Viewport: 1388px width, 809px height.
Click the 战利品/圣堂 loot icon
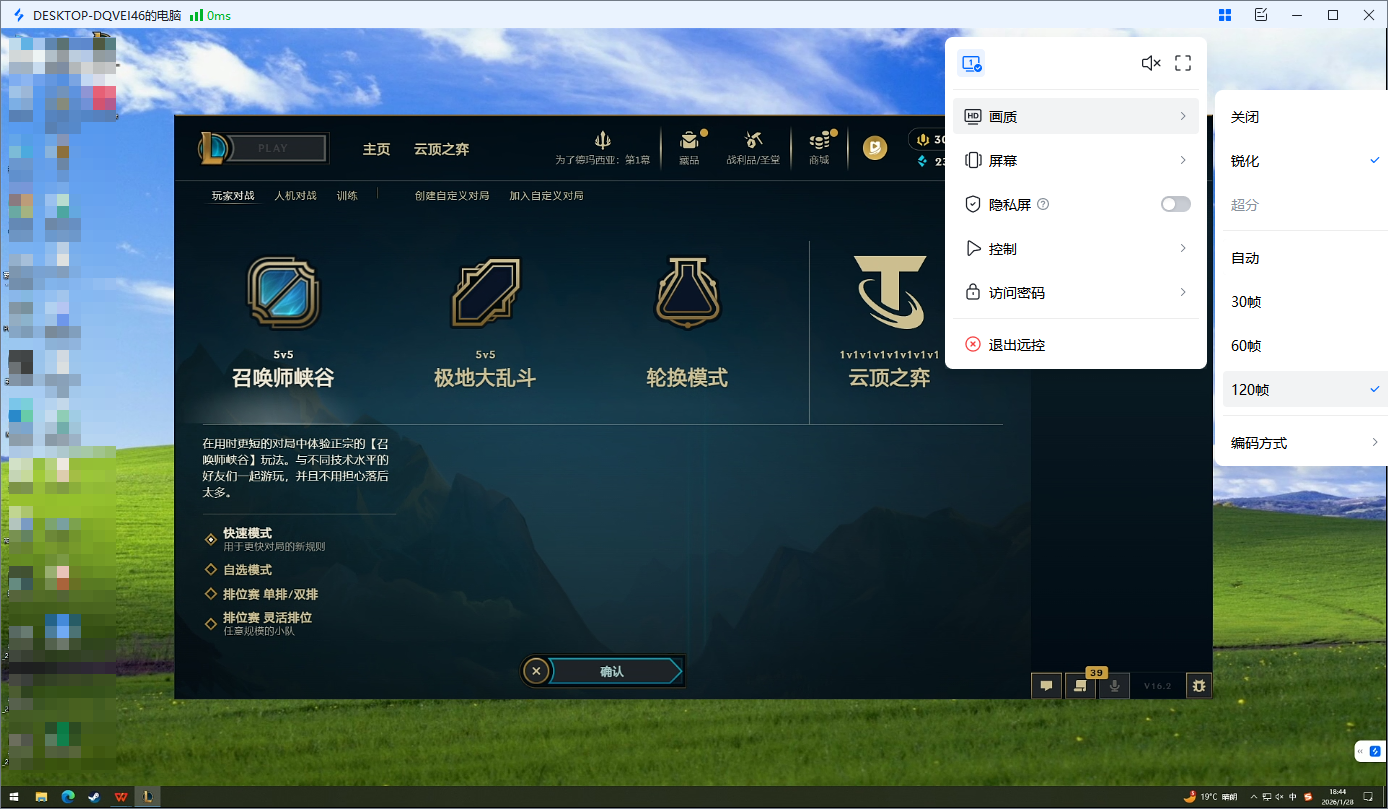coord(754,145)
